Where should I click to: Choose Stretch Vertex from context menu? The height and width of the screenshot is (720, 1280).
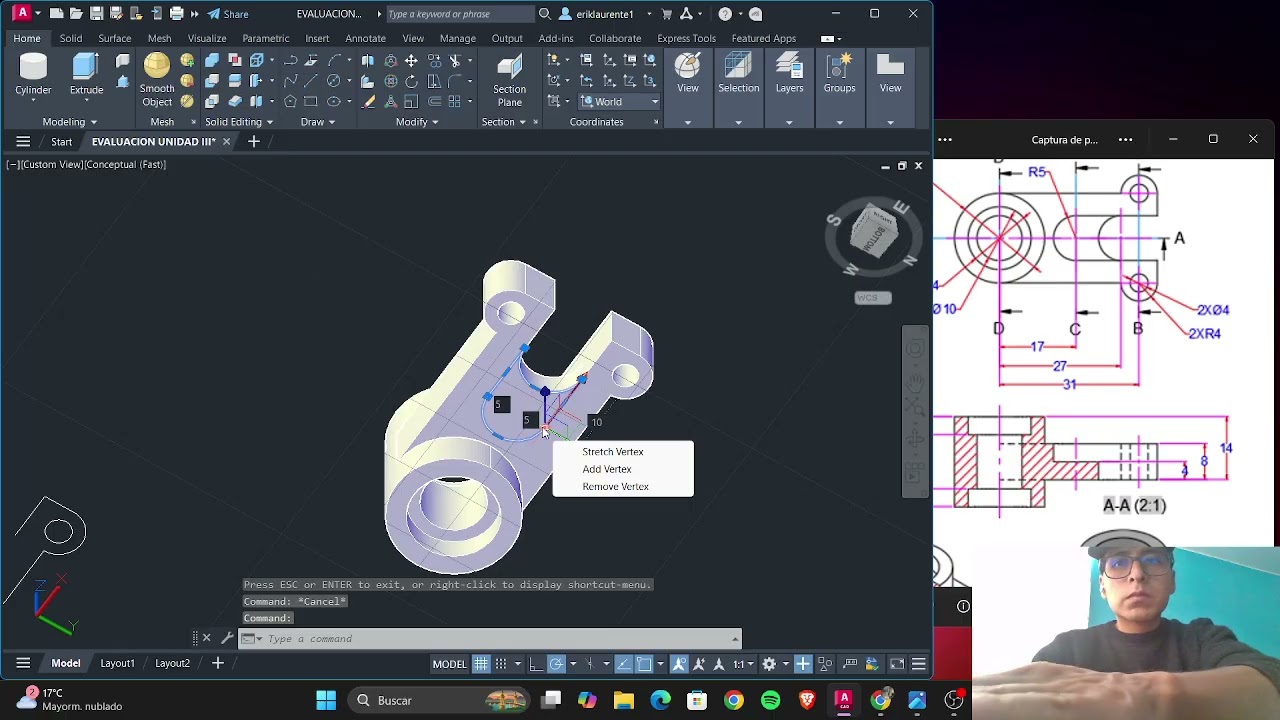(613, 452)
